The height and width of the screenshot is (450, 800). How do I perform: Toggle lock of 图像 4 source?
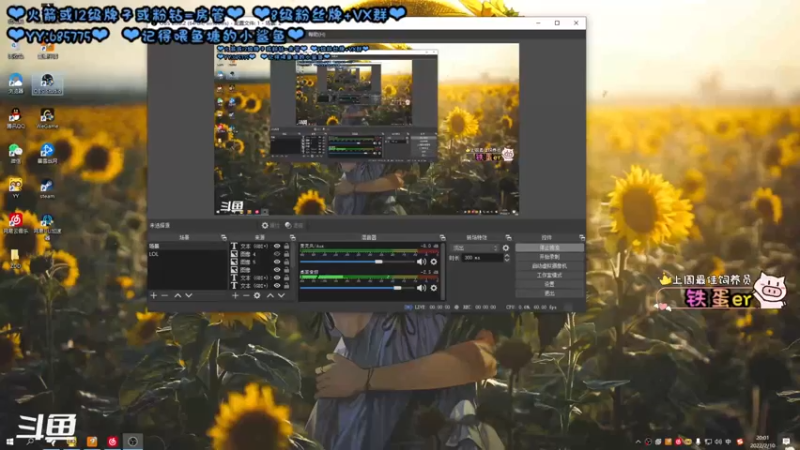tap(286, 254)
